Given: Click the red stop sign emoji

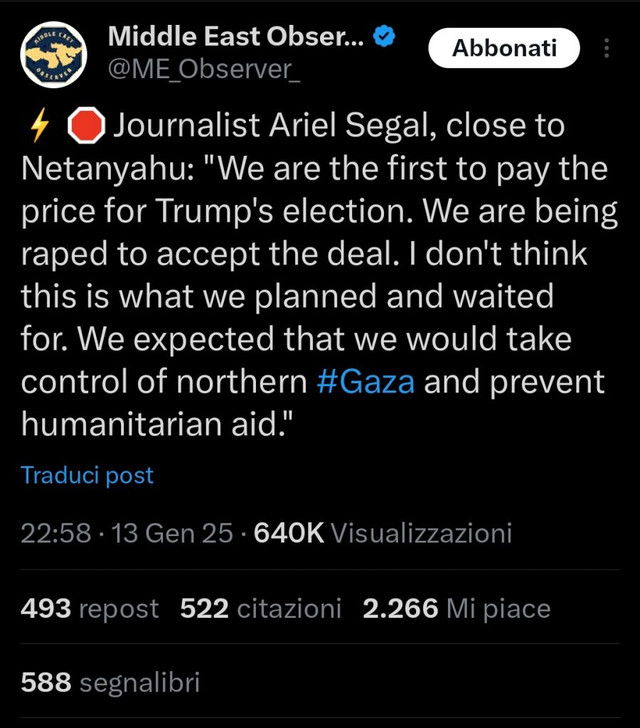Looking at the screenshot, I should pos(86,126).
